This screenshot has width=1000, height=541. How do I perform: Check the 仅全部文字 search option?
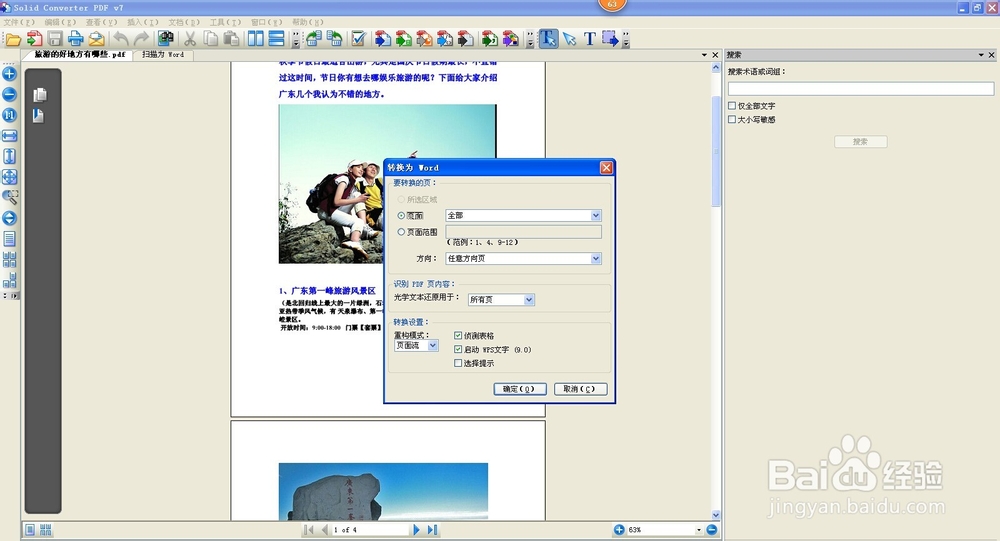(x=732, y=106)
